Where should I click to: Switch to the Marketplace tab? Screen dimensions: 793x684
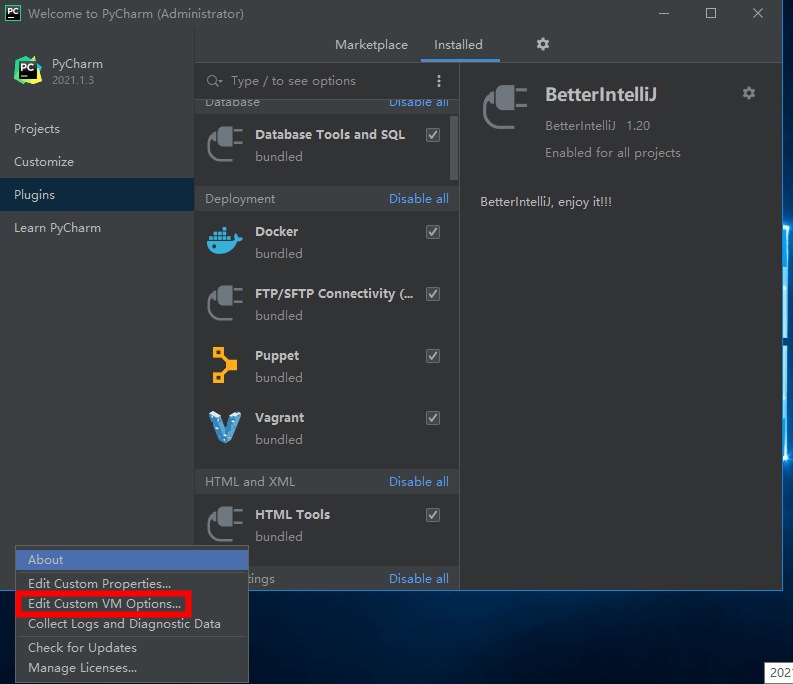(x=371, y=45)
